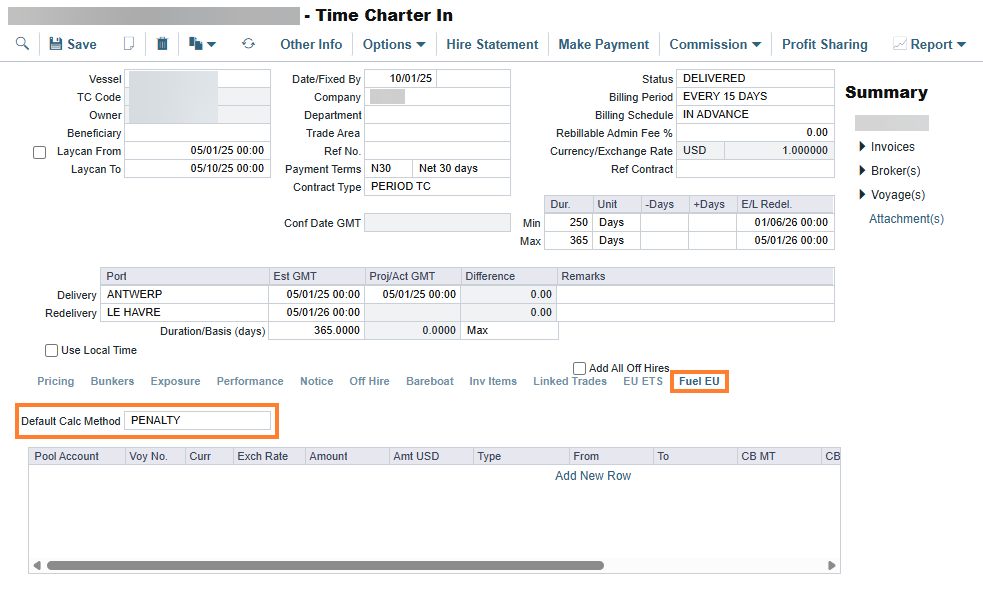Click Laycan To date field

pyautogui.click(x=197, y=169)
